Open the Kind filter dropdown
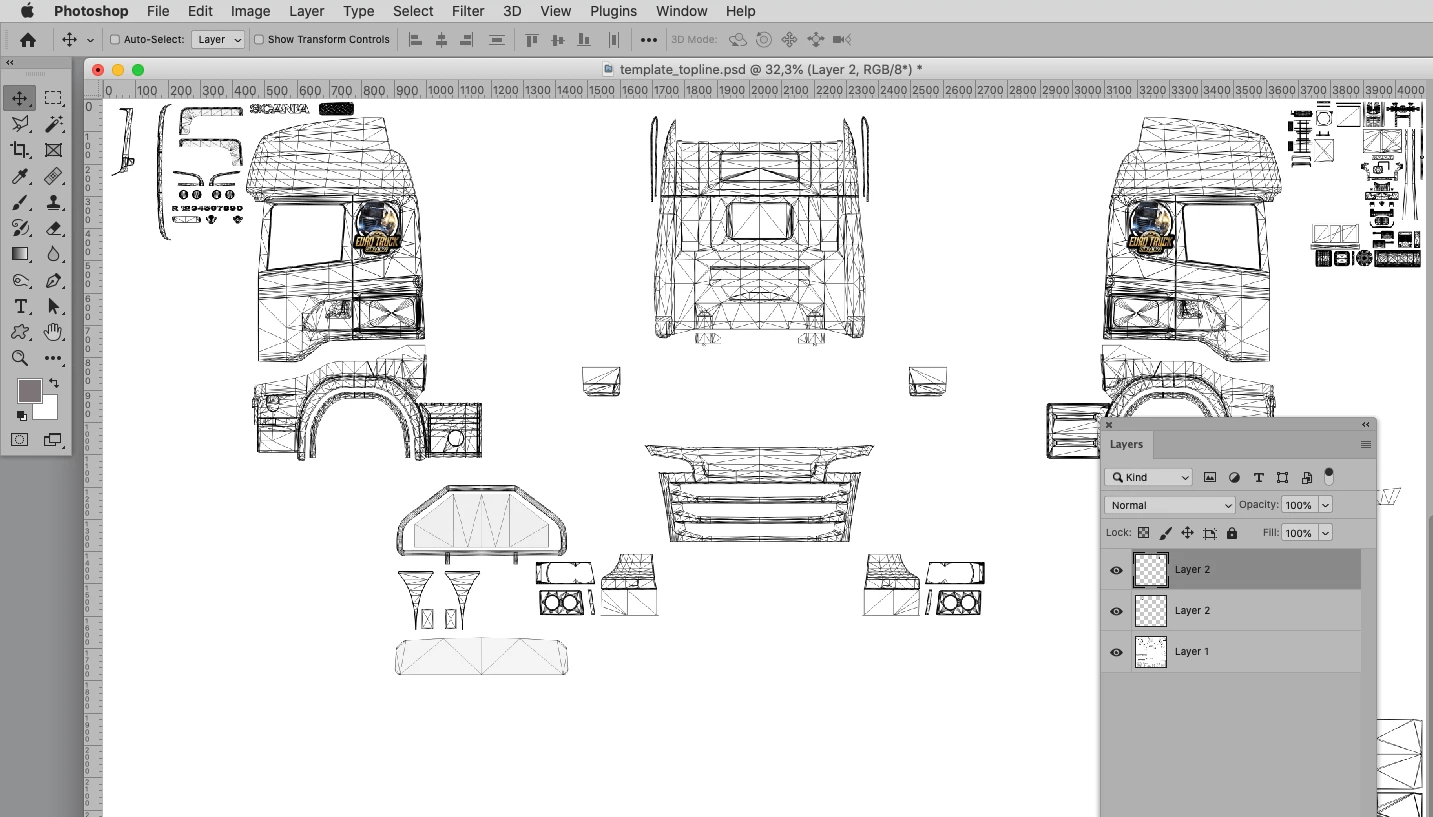 coord(1149,478)
